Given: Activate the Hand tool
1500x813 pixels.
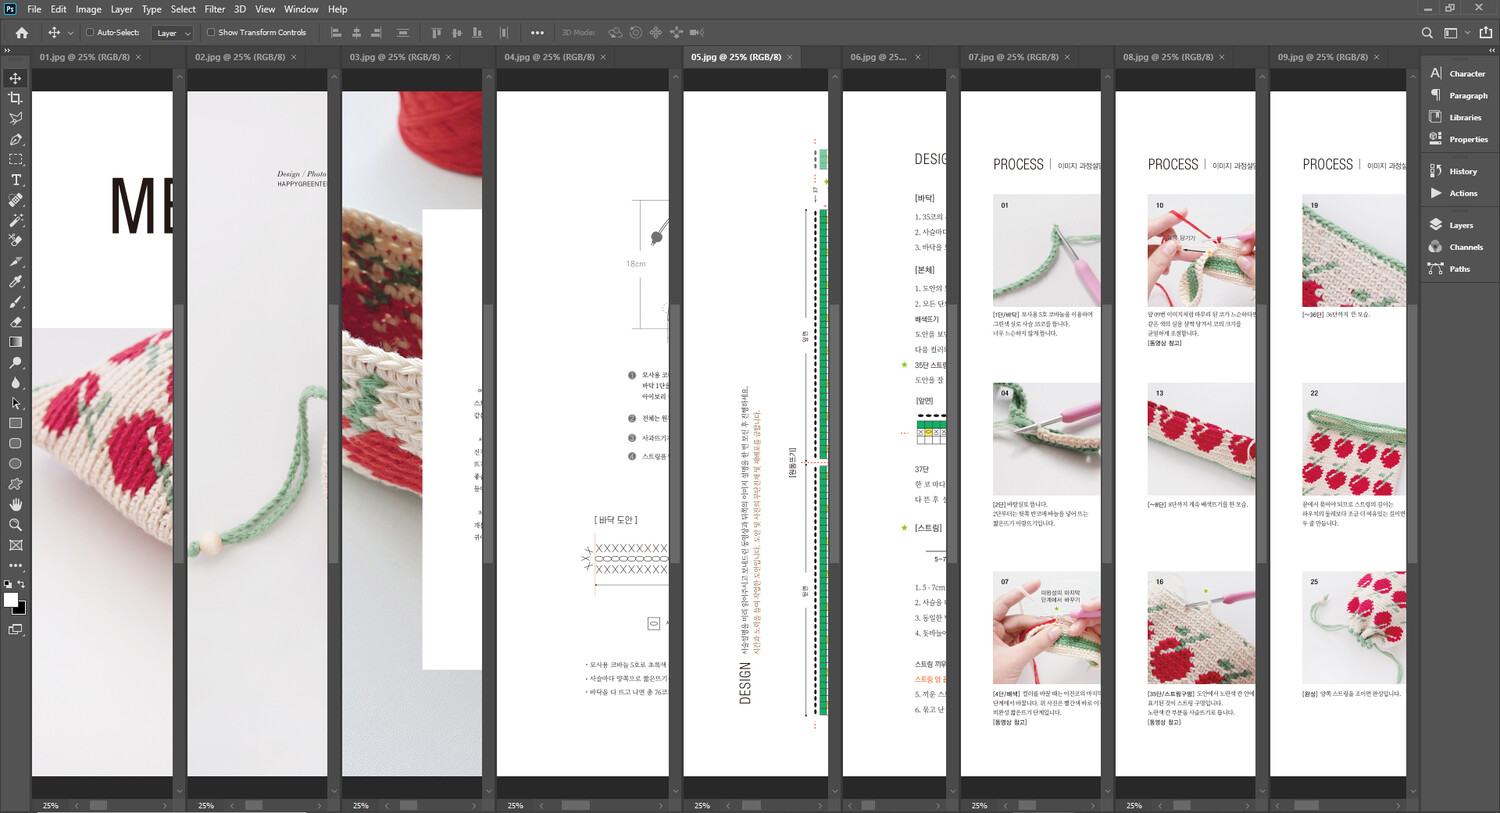Looking at the screenshot, I should point(15,504).
